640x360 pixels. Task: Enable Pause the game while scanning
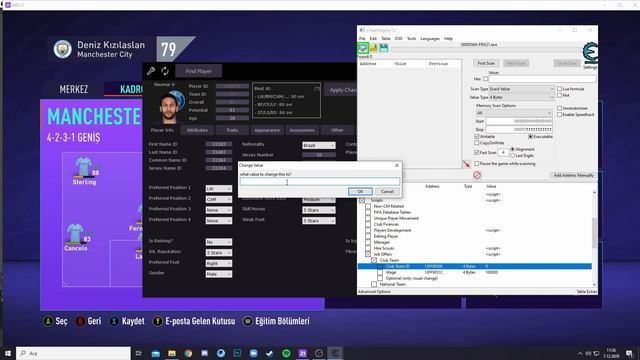(x=476, y=164)
